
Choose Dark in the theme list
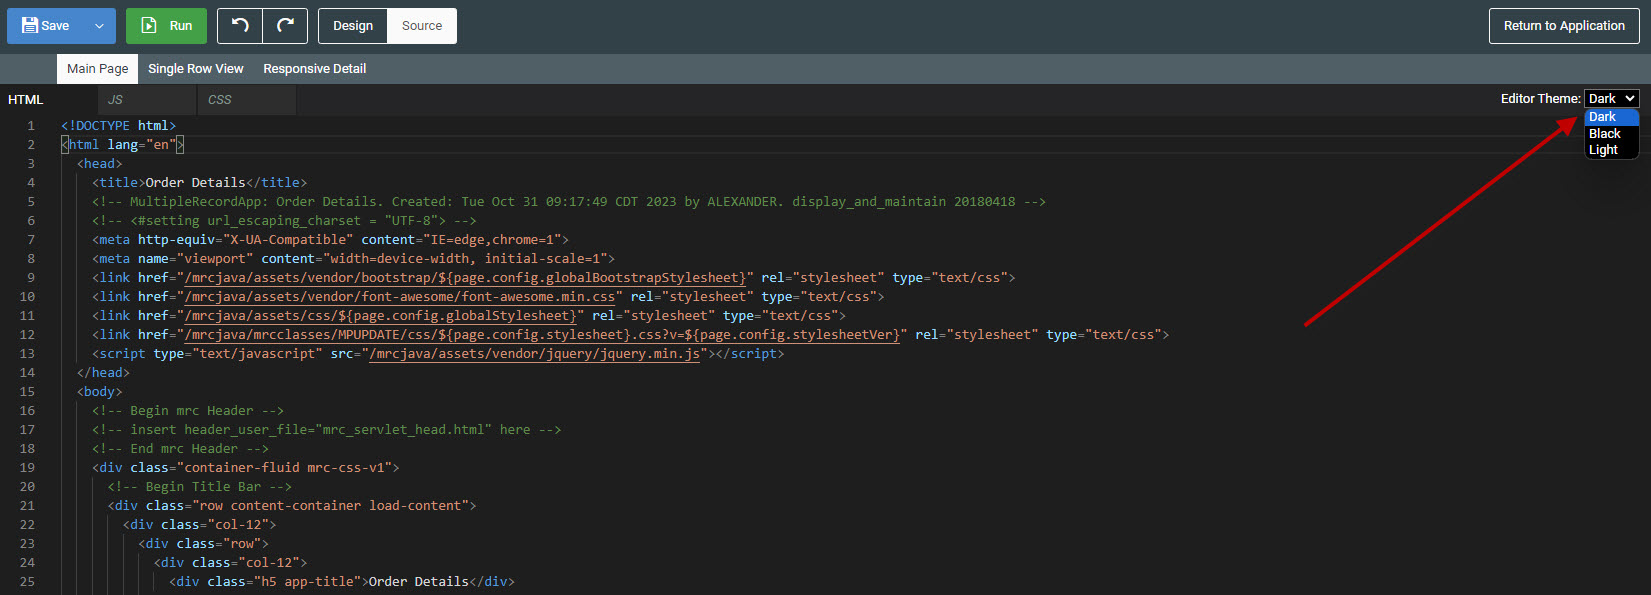pyautogui.click(x=1611, y=117)
